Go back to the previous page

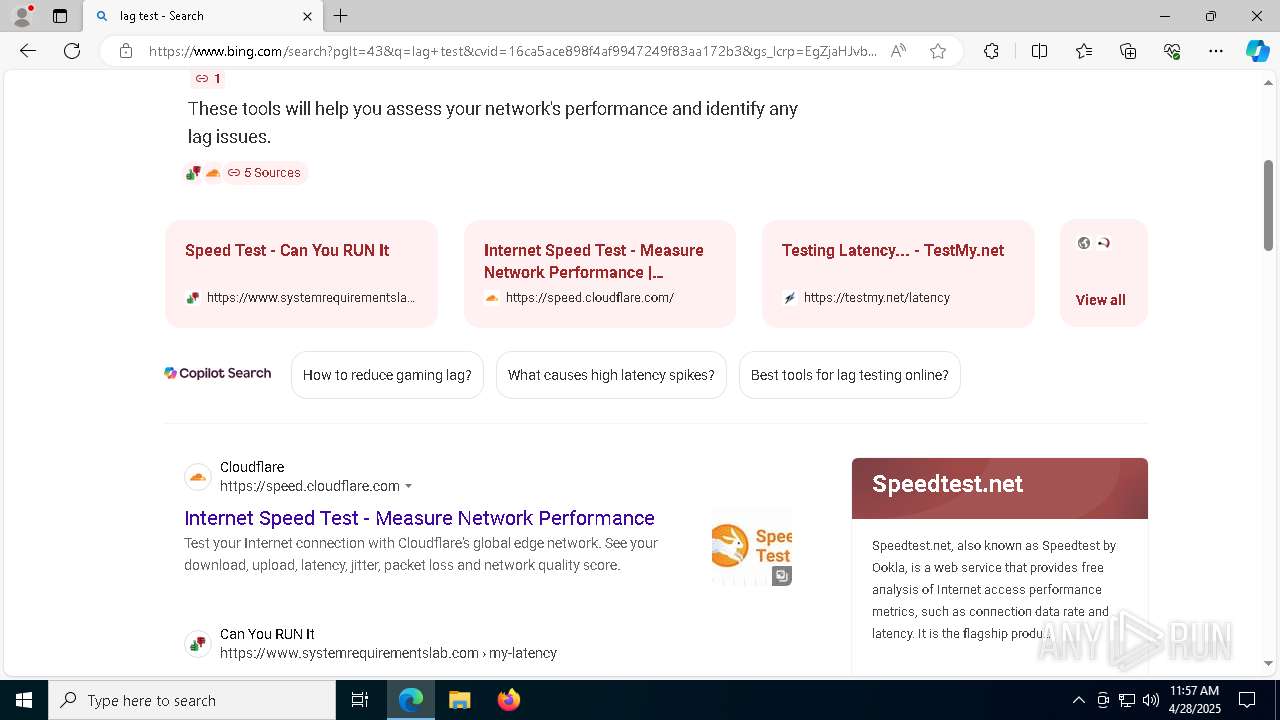tap(28, 51)
